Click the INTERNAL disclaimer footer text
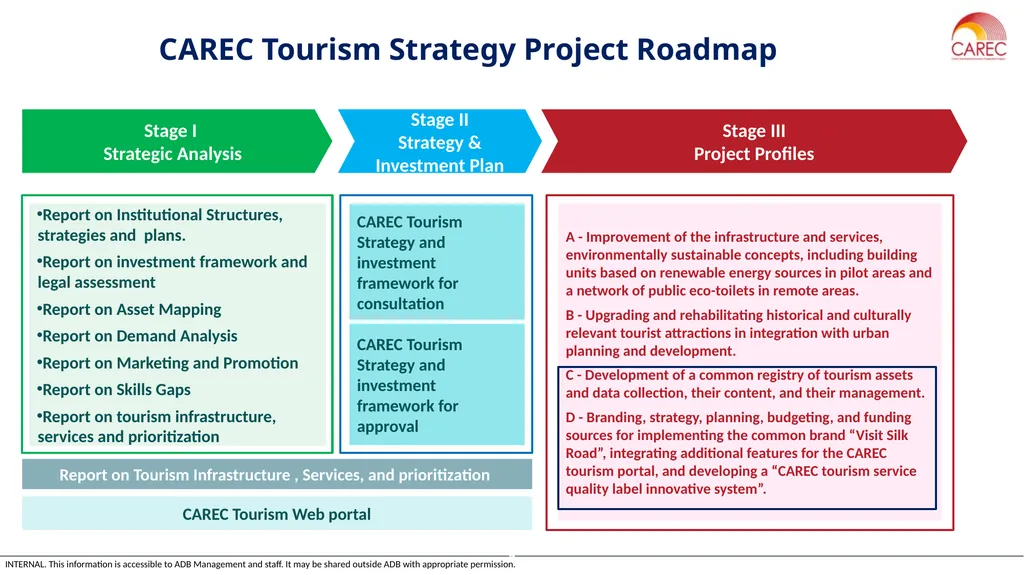The width and height of the screenshot is (1024, 575). (x=260, y=564)
